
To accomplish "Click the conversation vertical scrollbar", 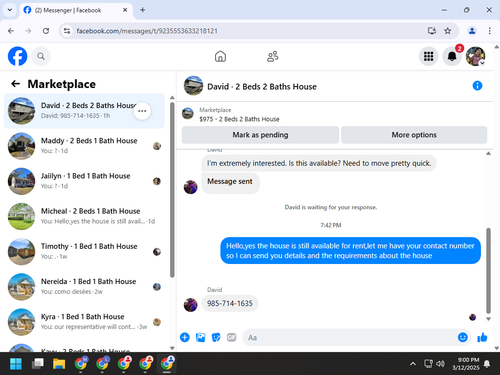I will point(488,271).
